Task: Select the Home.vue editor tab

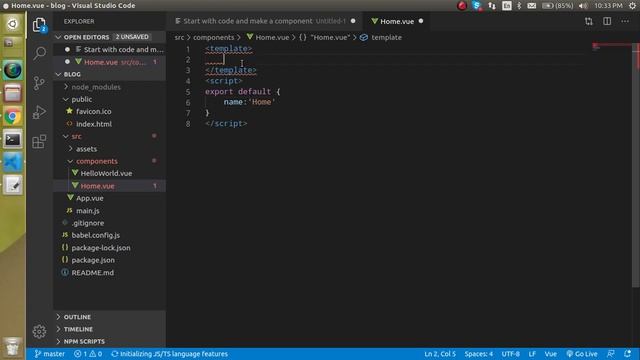Action: click(396, 21)
